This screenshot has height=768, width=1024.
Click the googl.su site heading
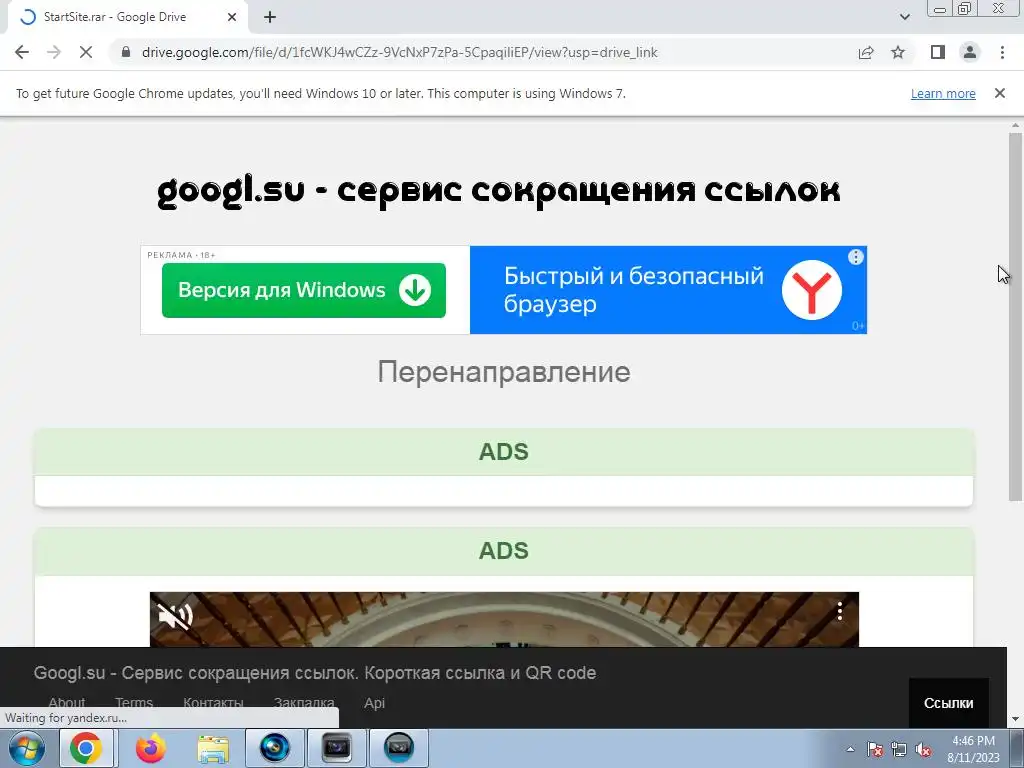click(499, 191)
